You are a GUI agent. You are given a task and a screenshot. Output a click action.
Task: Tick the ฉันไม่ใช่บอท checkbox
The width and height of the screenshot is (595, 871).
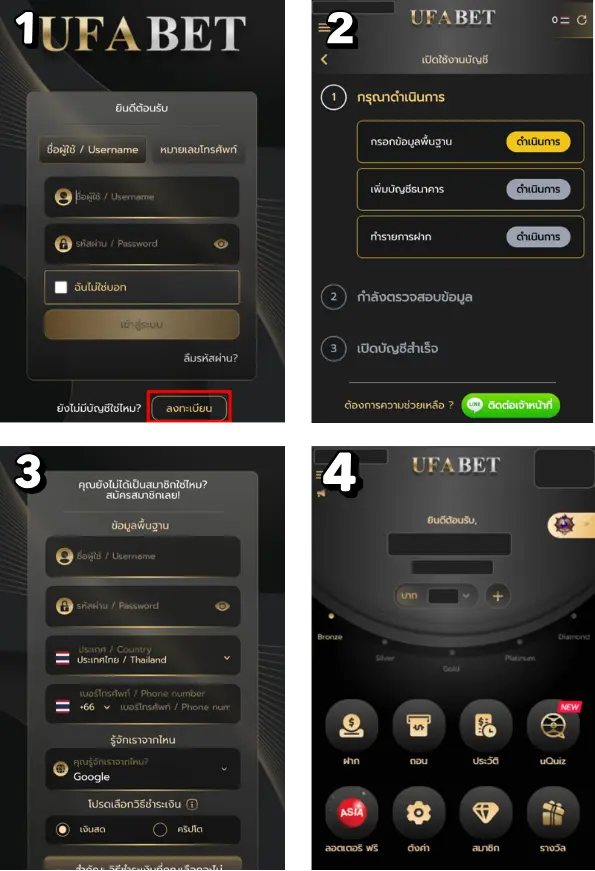tap(61, 287)
